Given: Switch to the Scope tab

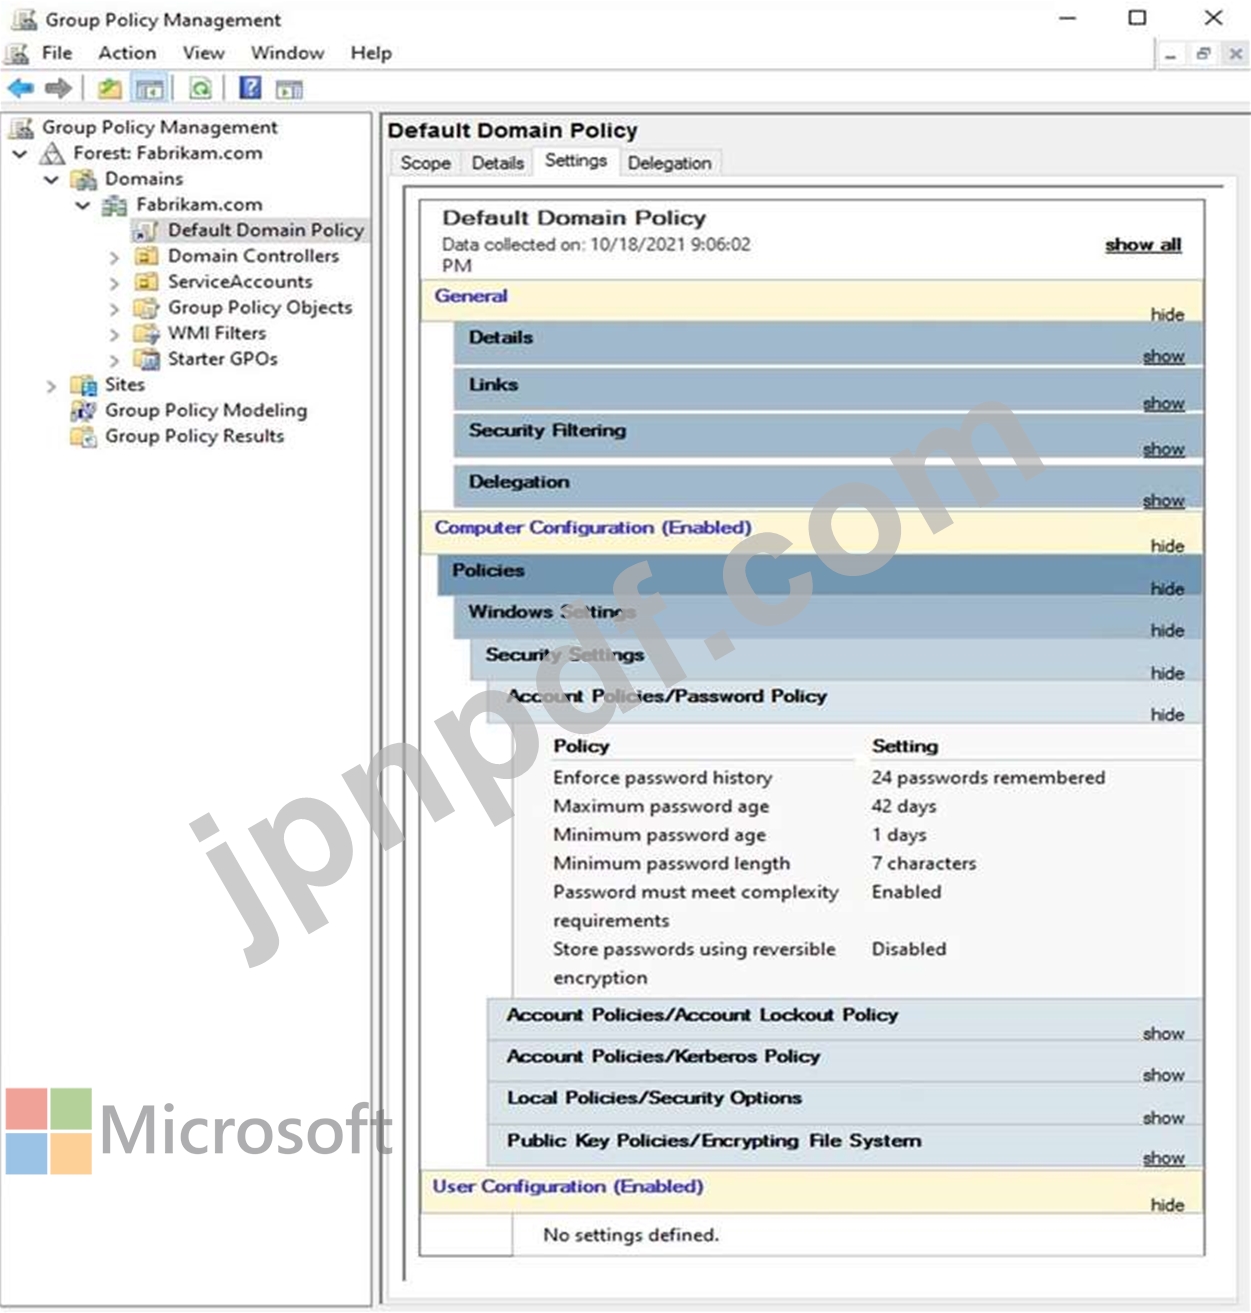Looking at the screenshot, I should pyautogui.click(x=425, y=163).
